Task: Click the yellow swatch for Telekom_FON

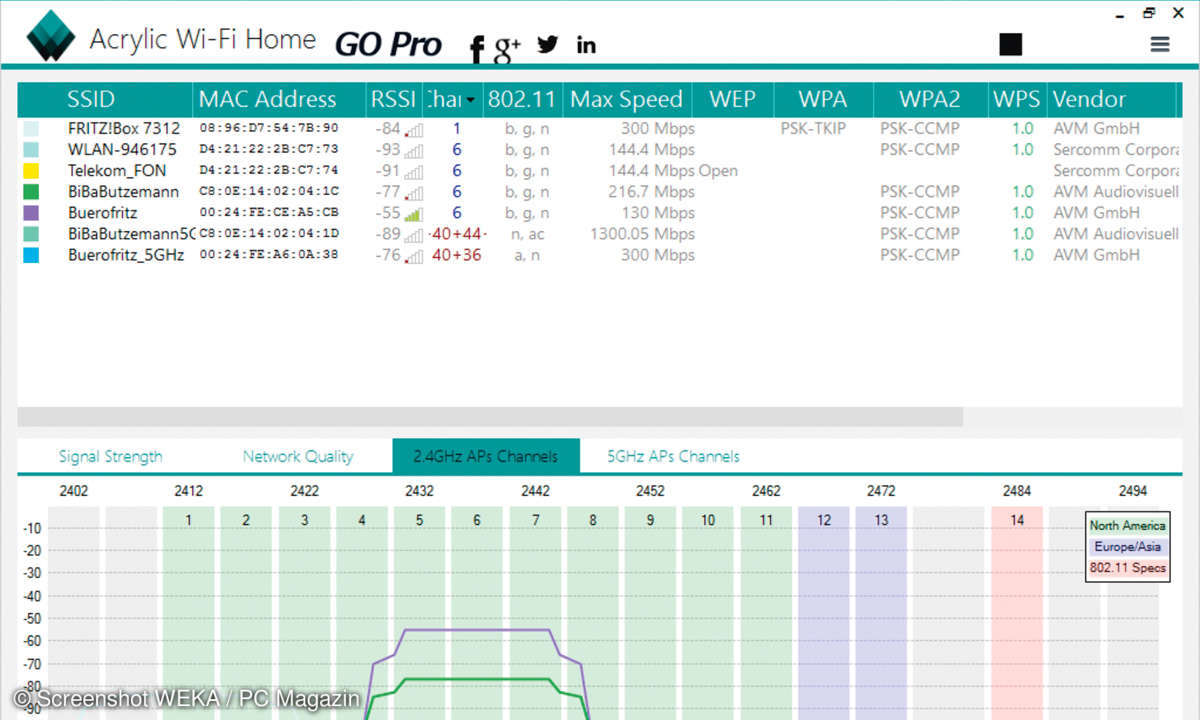Action: tap(31, 171)
